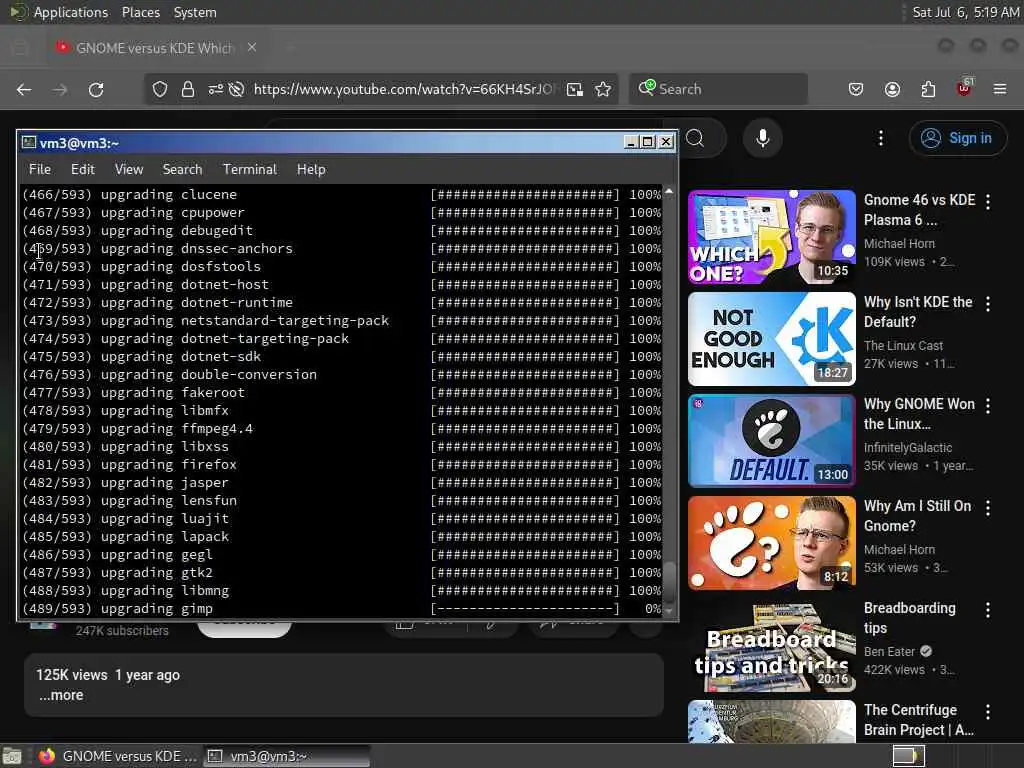
Task: Open Why GNOME Won the Linux video title
Action: (x=919, y=413)
